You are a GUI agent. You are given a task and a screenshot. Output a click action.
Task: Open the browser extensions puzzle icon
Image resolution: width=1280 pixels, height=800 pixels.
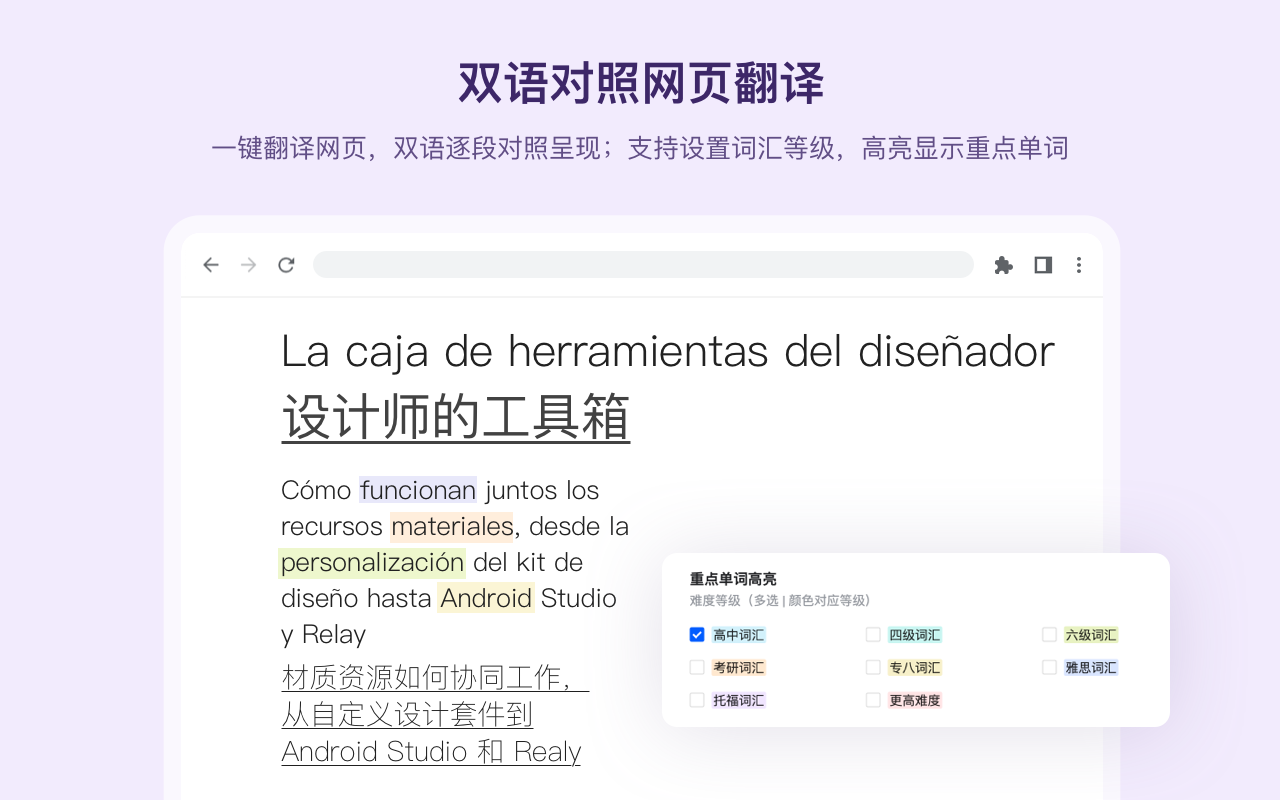pos(1003,264)
